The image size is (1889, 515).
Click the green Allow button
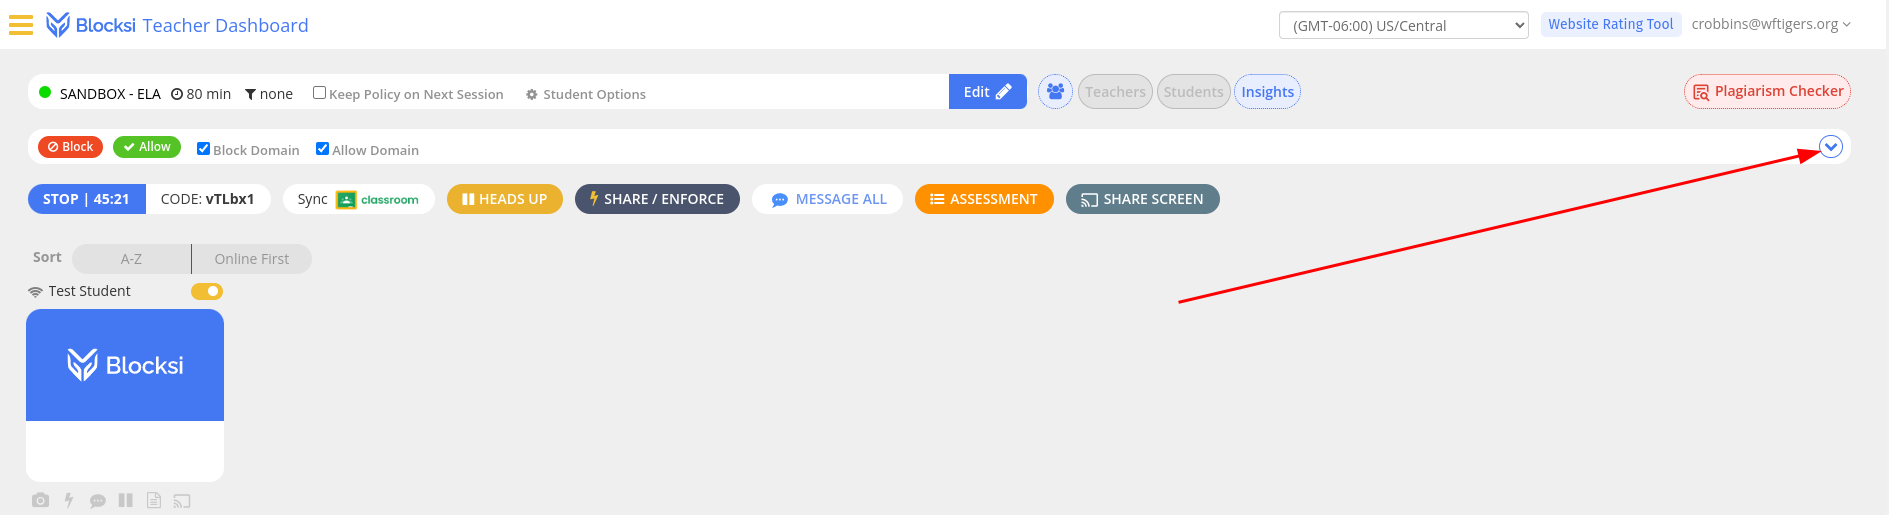click(147, 147)
